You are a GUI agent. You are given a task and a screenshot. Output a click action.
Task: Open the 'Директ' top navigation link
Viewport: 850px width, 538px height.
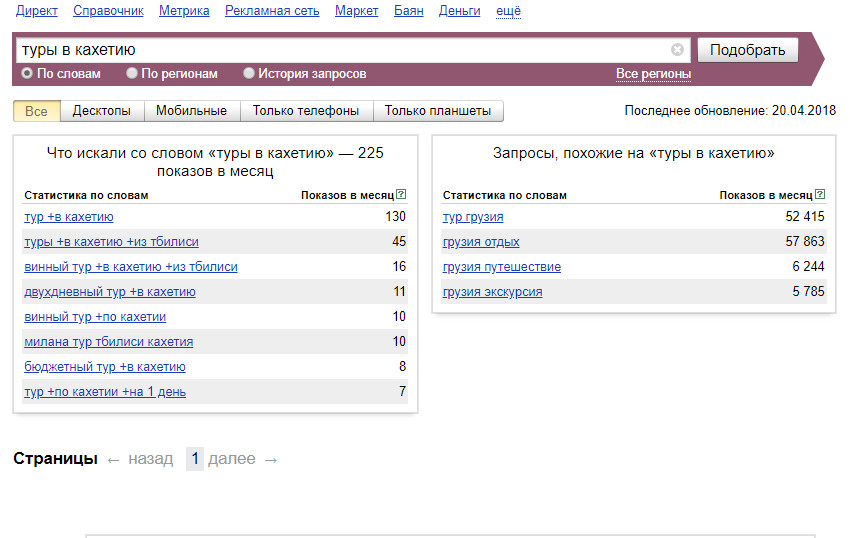(36, 10)
